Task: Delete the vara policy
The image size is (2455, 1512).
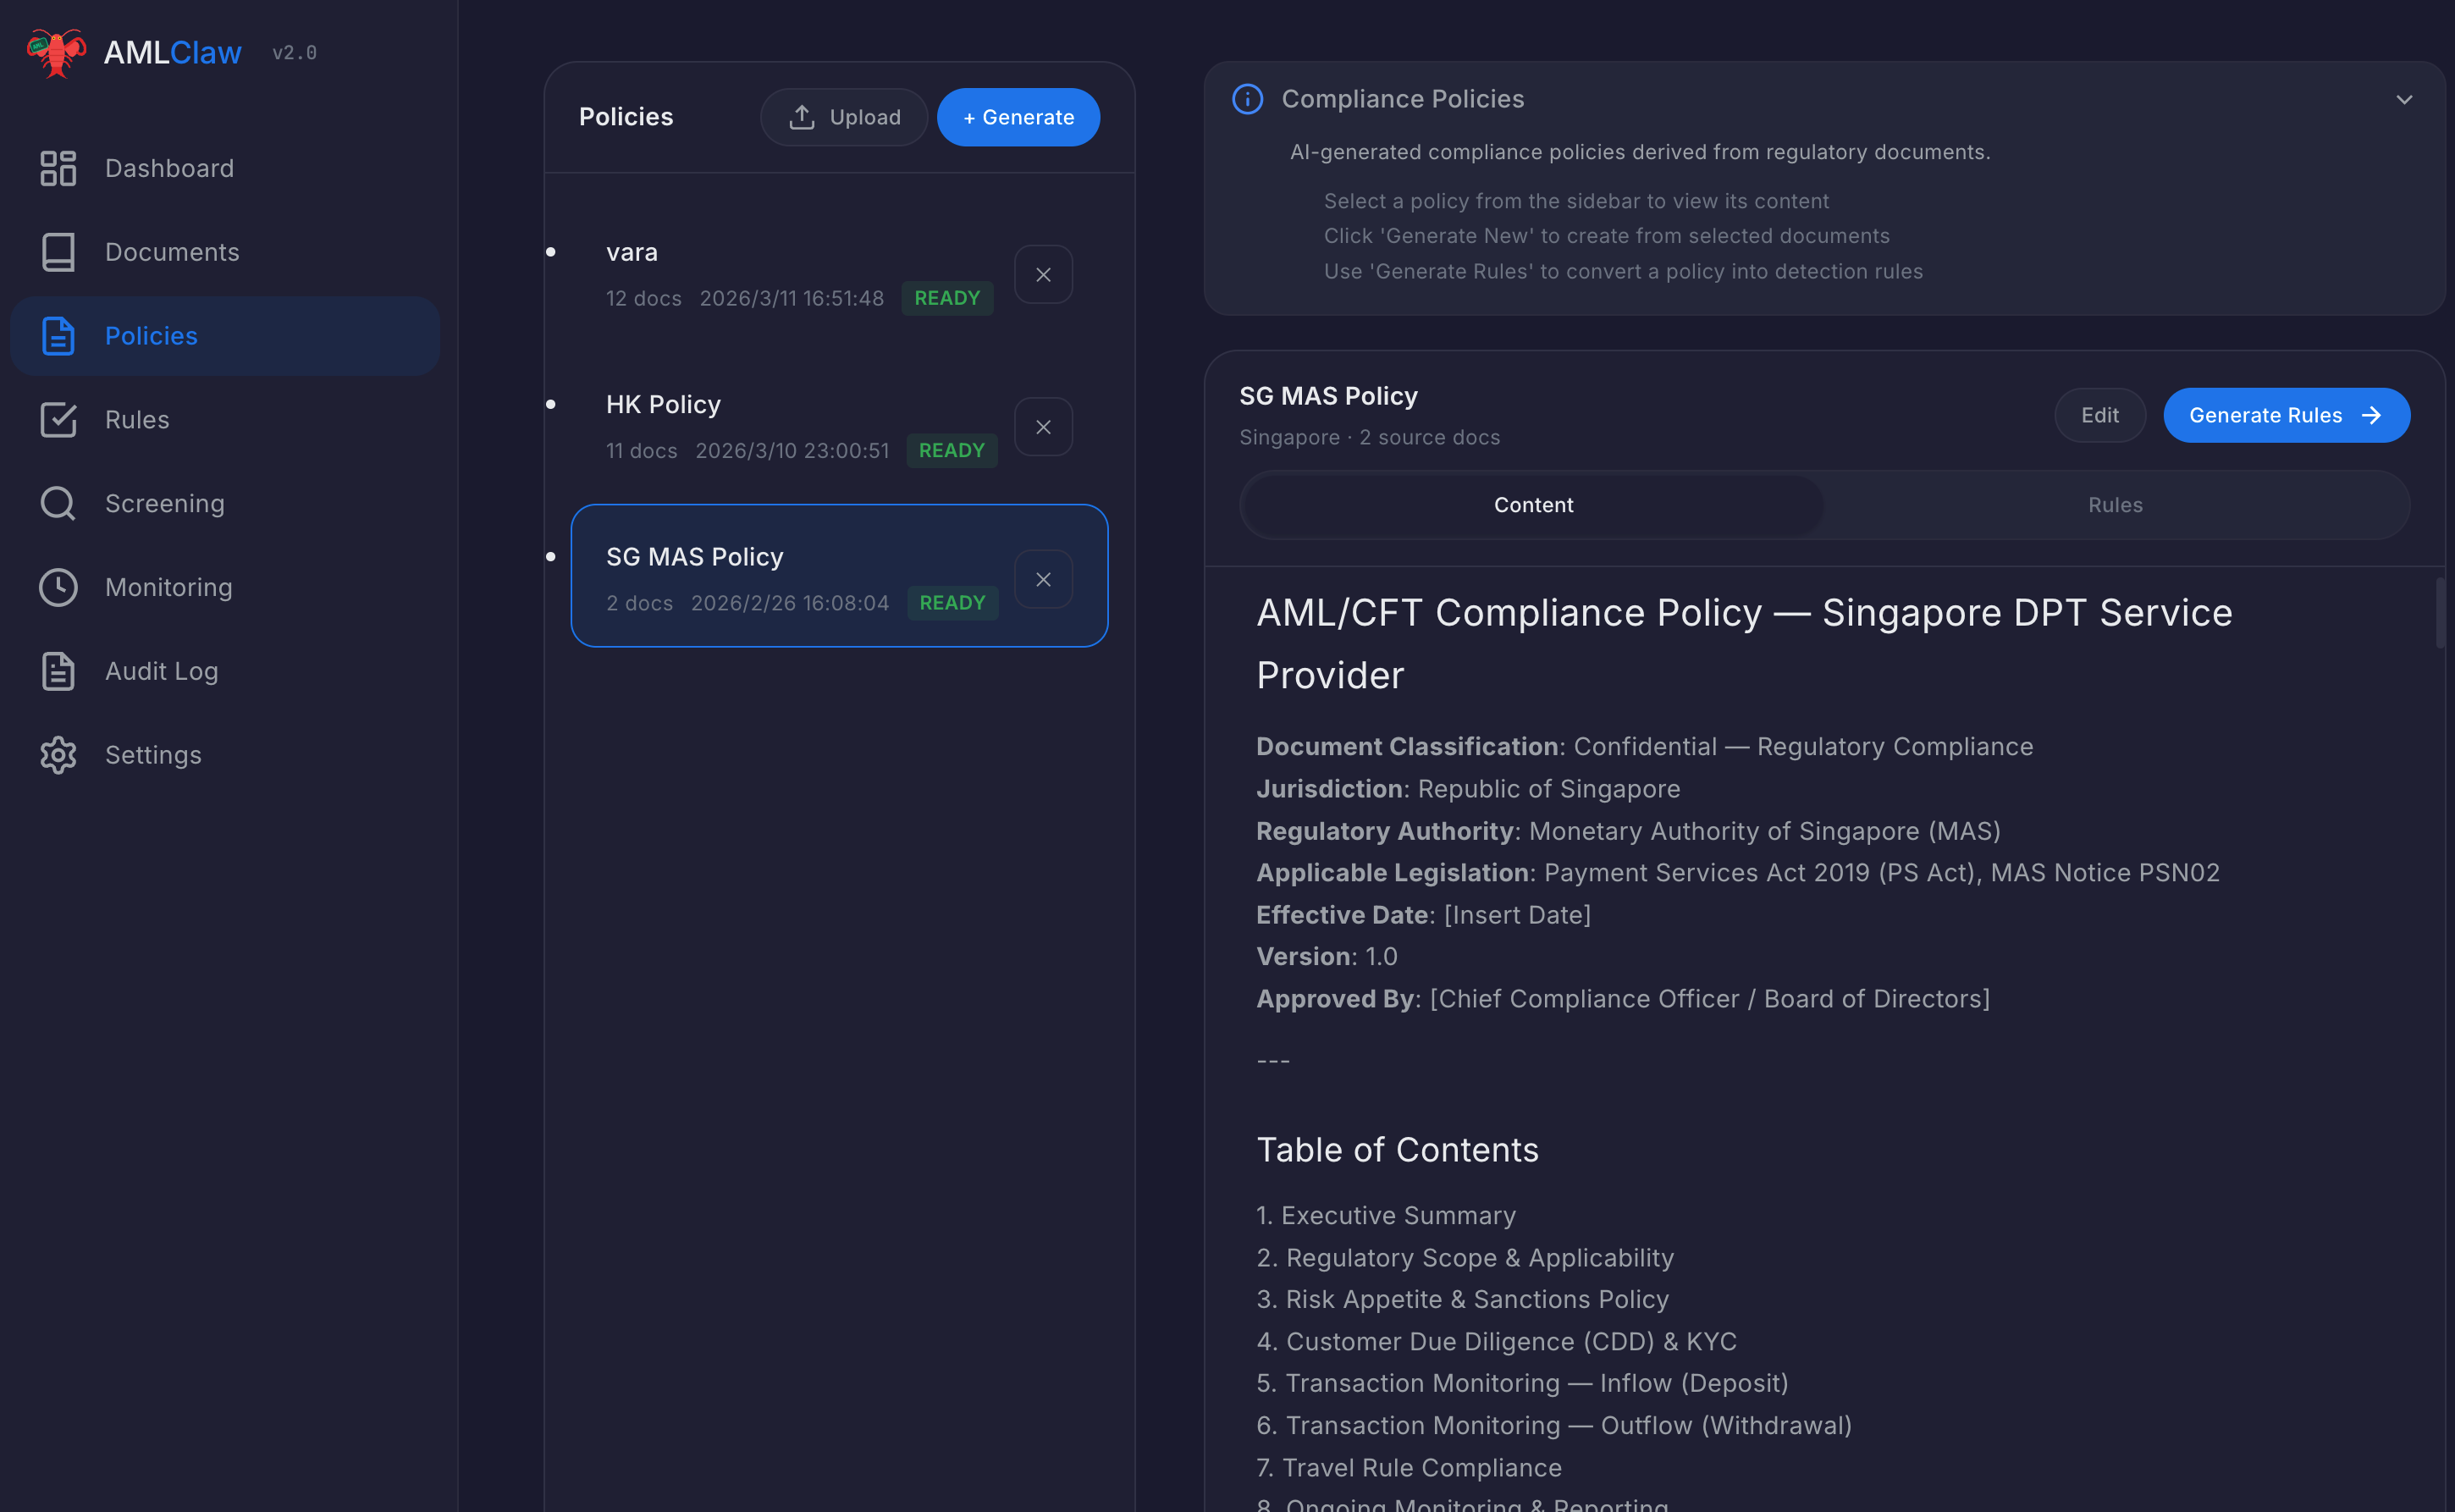Action: tap(1043, 274)
